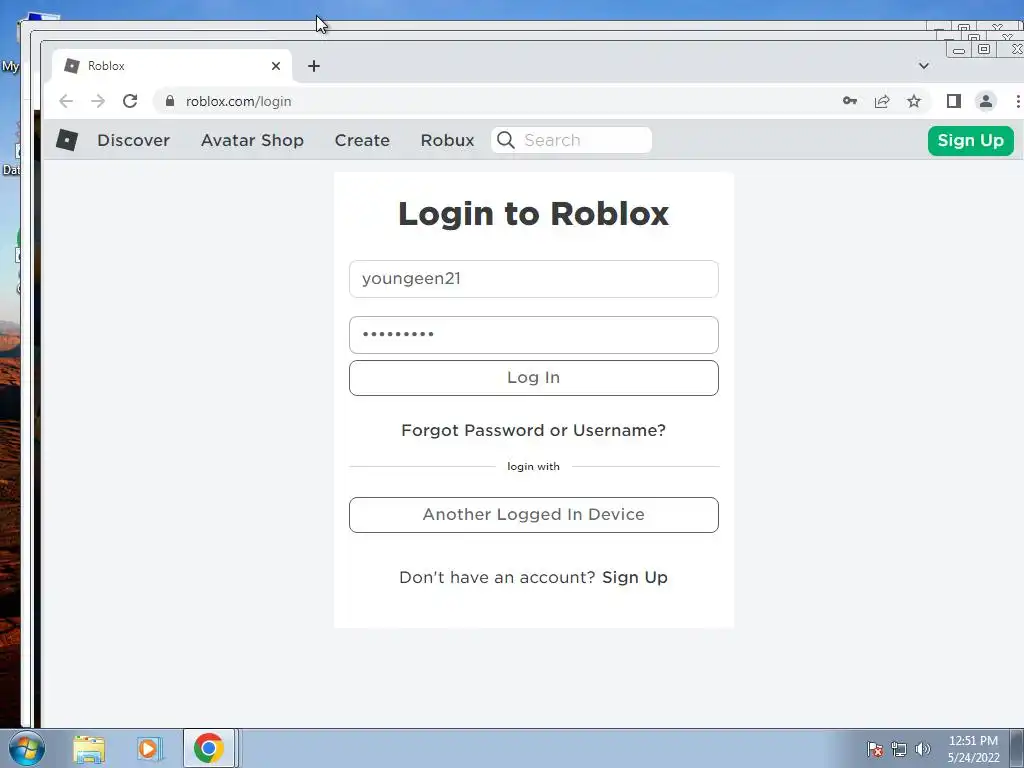The width and height of the screenshot is (1024, 768).
Task: Go to the Create section
Action: pyautogui.click(x=362, y=140)
